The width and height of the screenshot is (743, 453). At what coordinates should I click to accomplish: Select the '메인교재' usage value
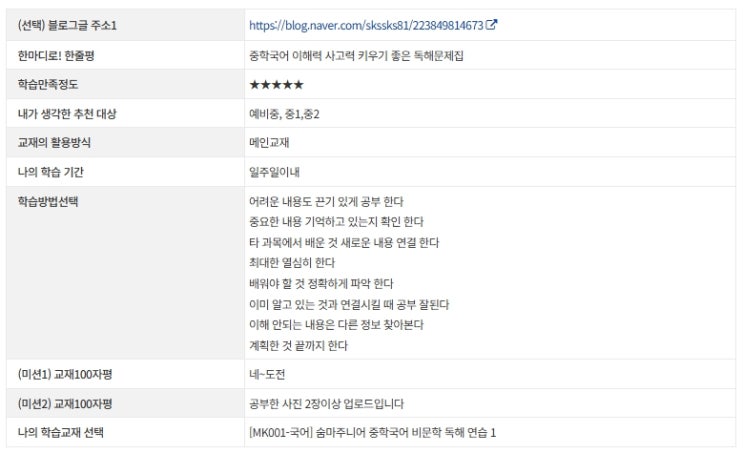(269, 143)
